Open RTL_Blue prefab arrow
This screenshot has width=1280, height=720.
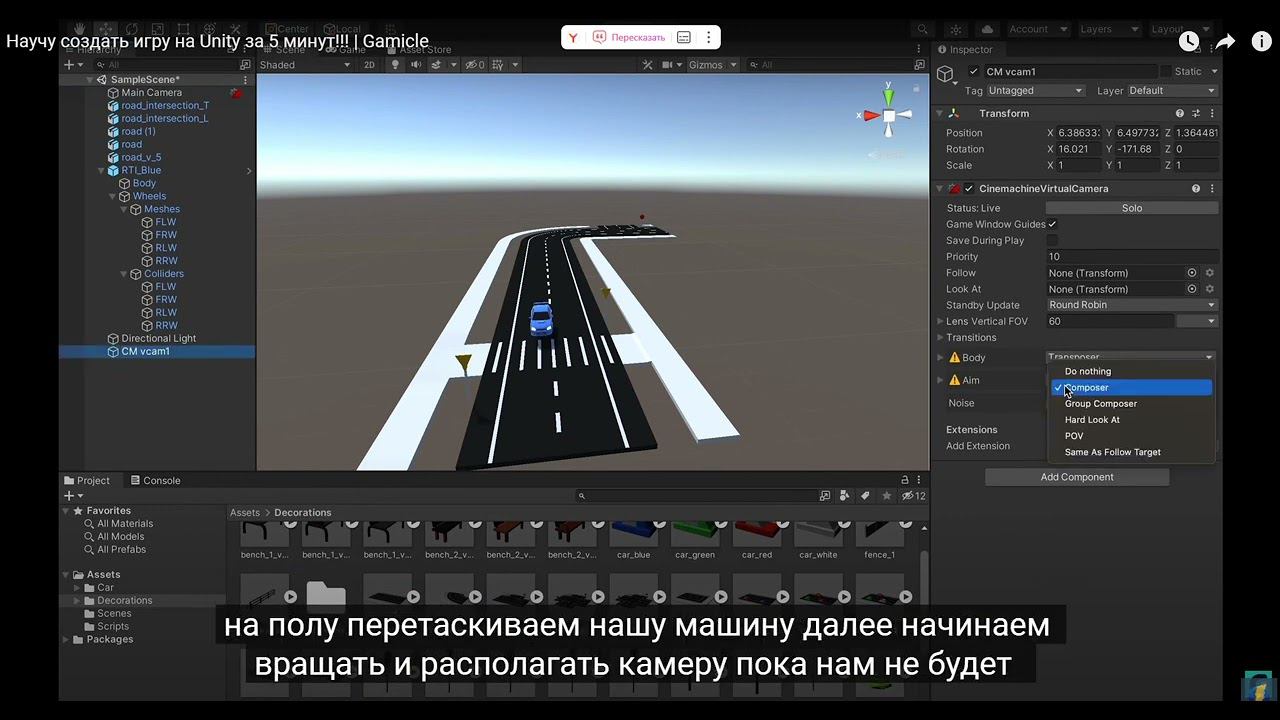249,170
